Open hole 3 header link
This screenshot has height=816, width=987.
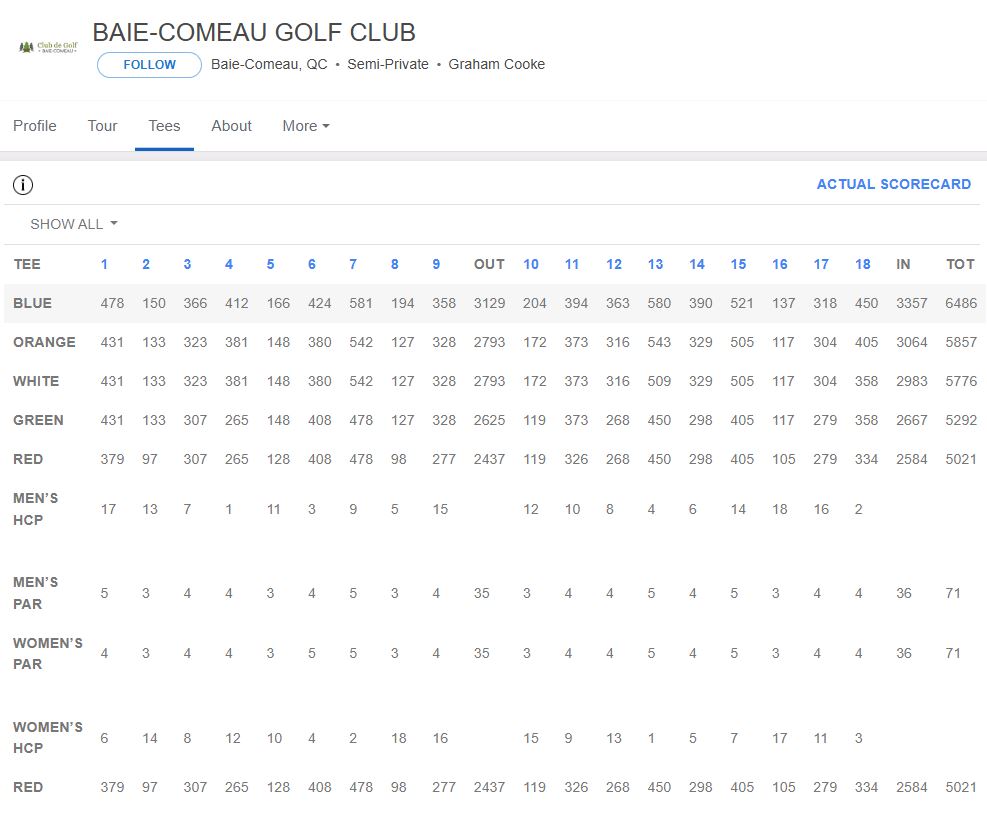tap(187, 264)
